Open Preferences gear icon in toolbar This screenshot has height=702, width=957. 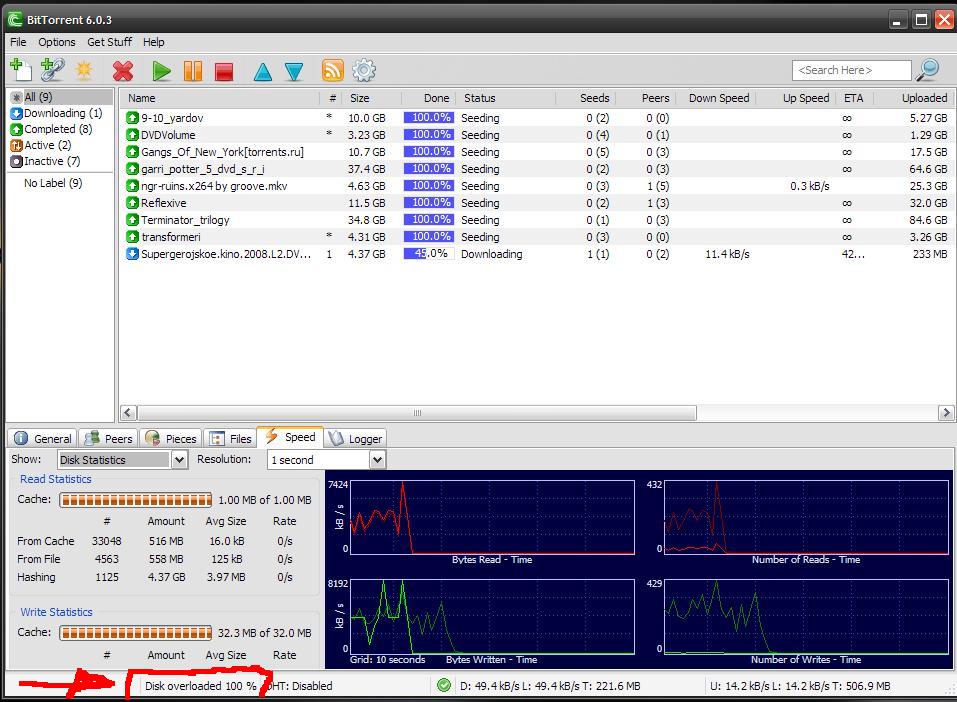pos(364,70)
